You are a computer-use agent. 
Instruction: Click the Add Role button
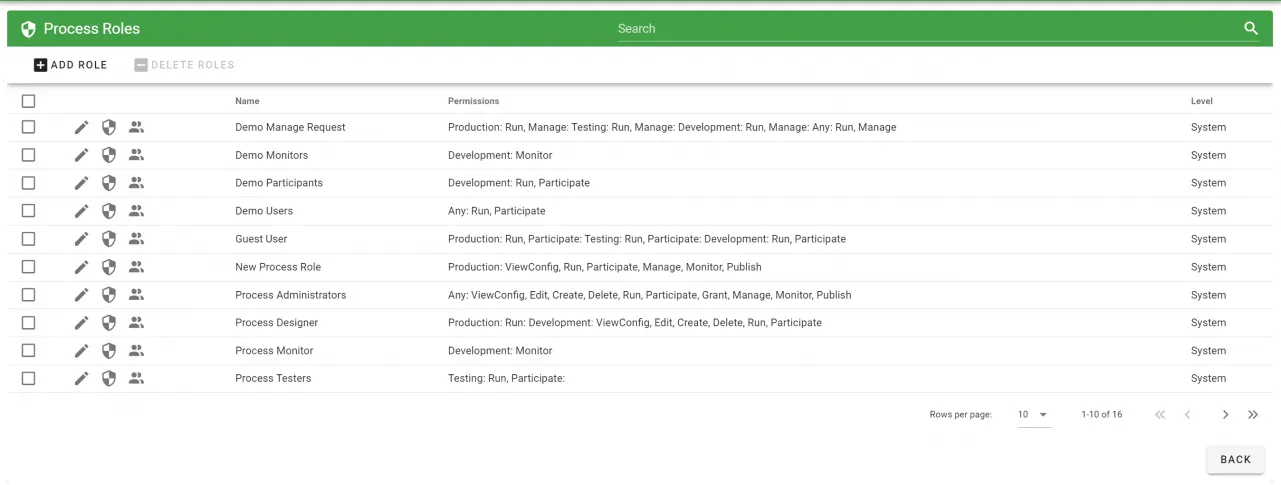point(71,65)
